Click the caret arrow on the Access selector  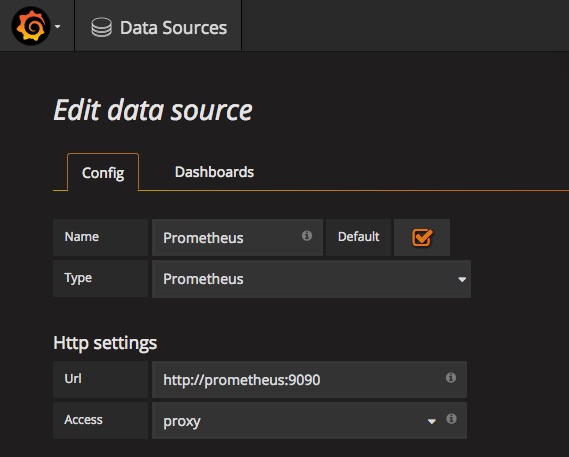[431, 421]
